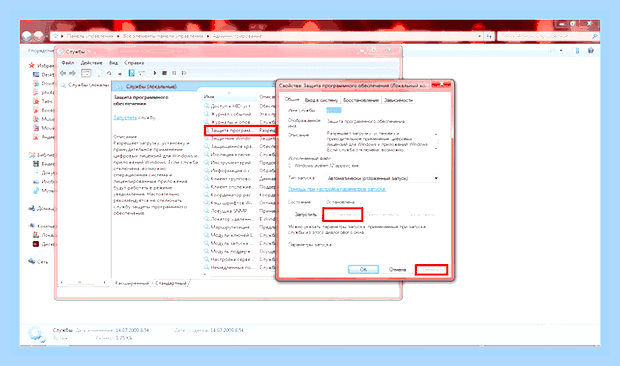Open Компьютер in Explorer sidebar

pyautogui.click(x=42, y=226)
